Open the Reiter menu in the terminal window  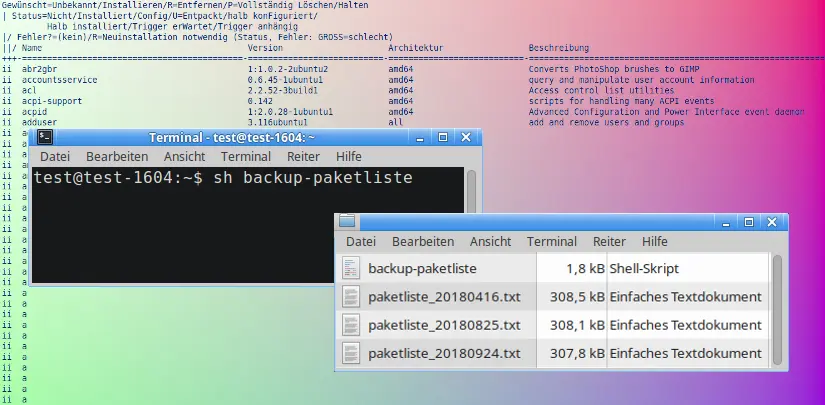[303, 157]
